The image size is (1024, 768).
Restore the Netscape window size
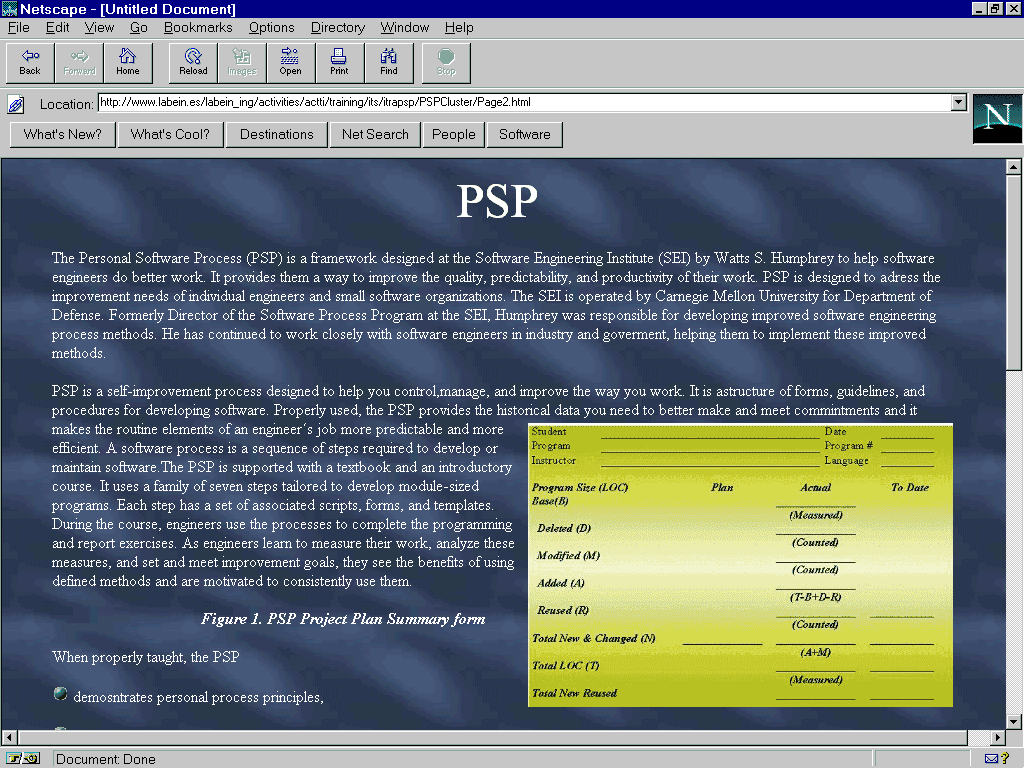(995, 8)
